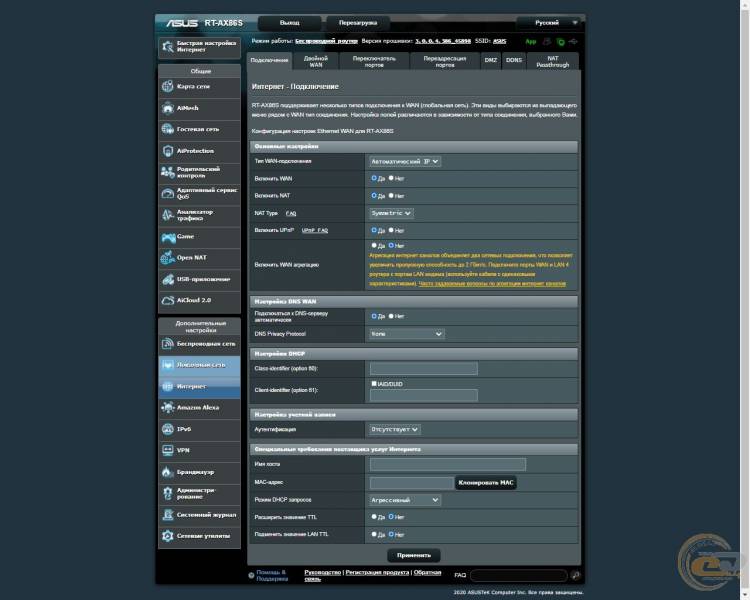Select Нет for Включить WAN
The width and height of the screenshot is (750, 600).
click(391, 178)
